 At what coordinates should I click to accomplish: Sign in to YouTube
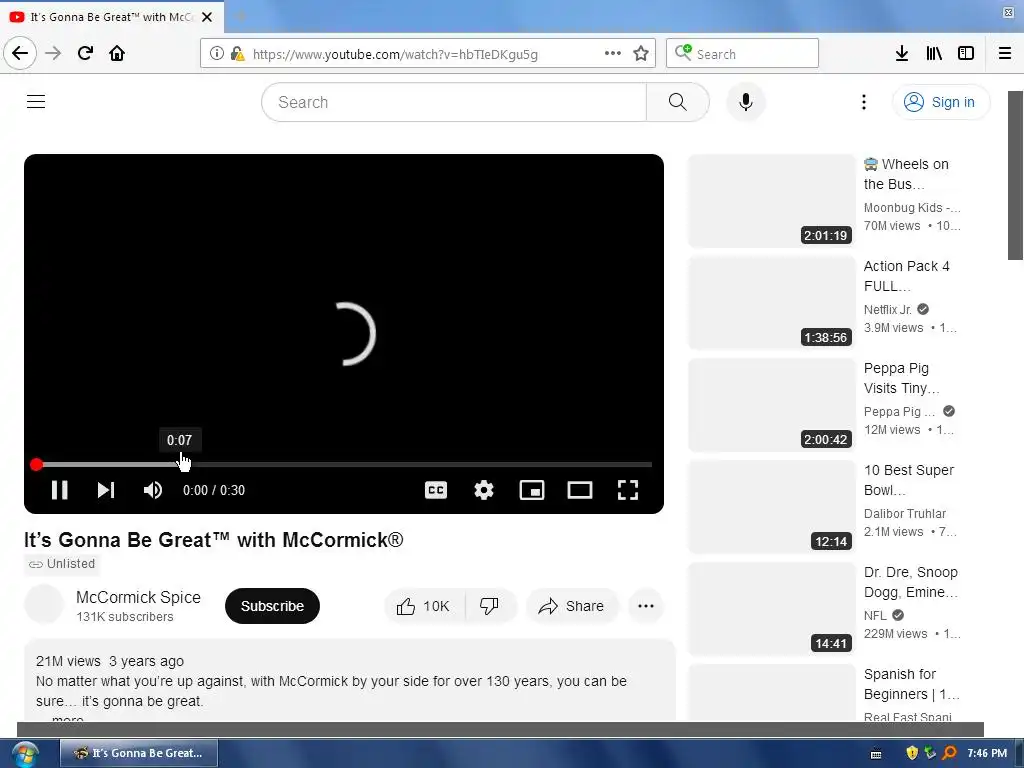click(x=940, y=102)
